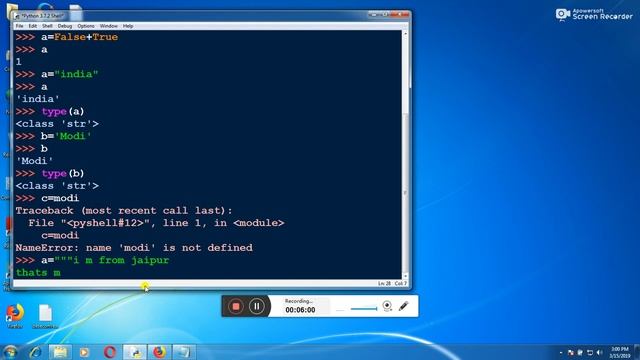Open the clock and date in taskbar
Viewport: 640px width, 360px height.
click(x=620, y=353)
